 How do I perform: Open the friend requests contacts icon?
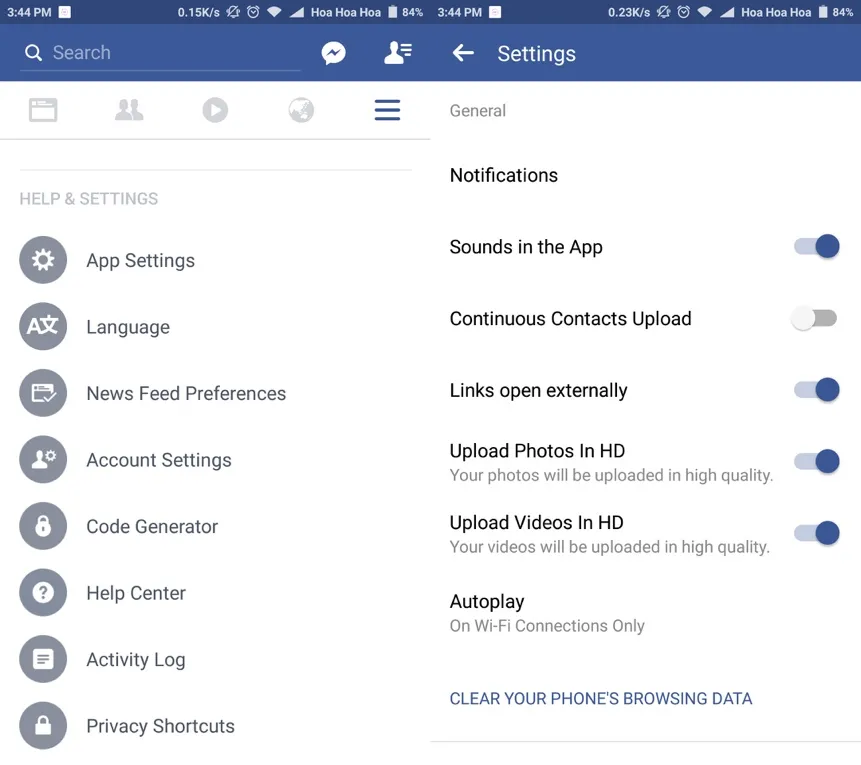398,53
